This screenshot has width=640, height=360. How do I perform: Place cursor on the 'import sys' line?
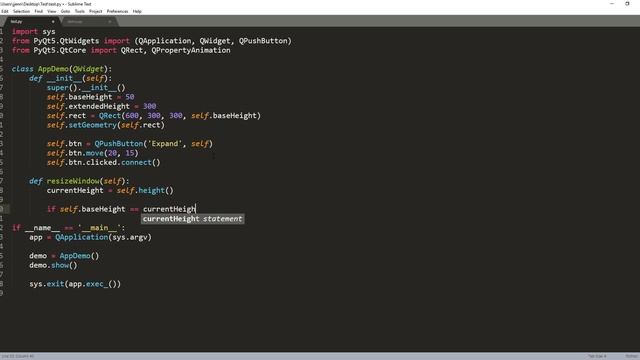pos(33,31)
